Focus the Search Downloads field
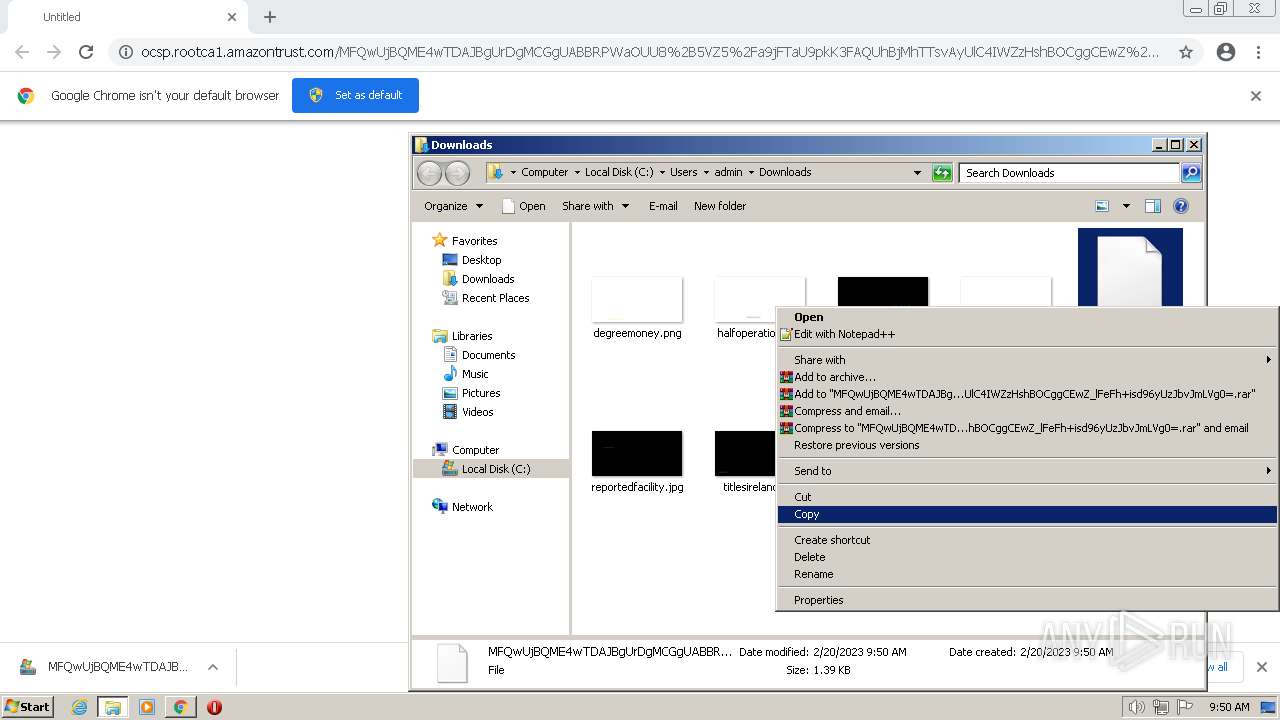 pyautogui.click(x=1070, y=173)
